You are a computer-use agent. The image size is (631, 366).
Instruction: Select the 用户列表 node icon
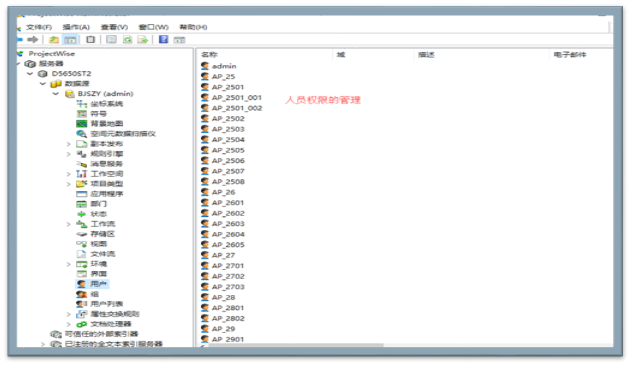pyautogui.click(x=82, y=304)
